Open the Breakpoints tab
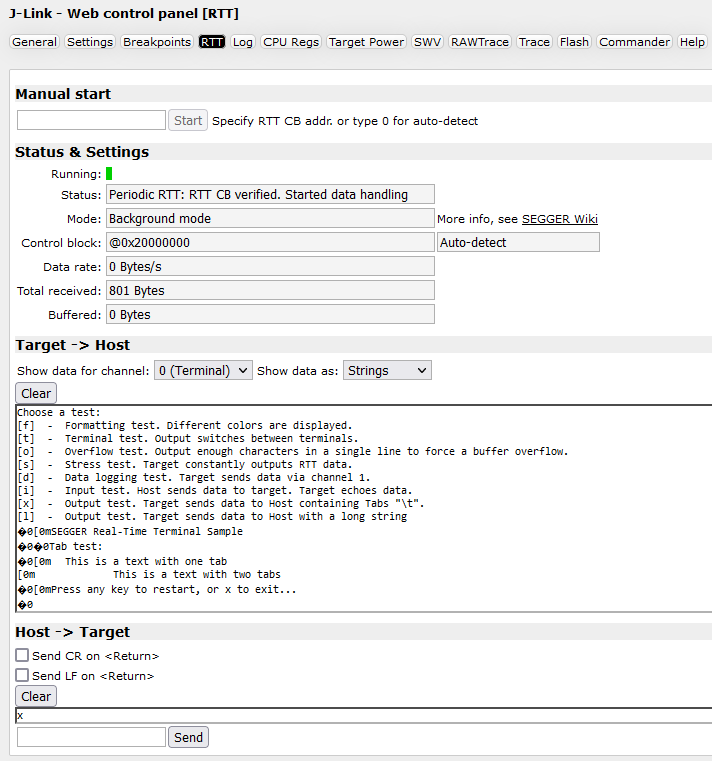Image resolution: width=712 pixels, height=761 pixels. (x=156, y=42)
